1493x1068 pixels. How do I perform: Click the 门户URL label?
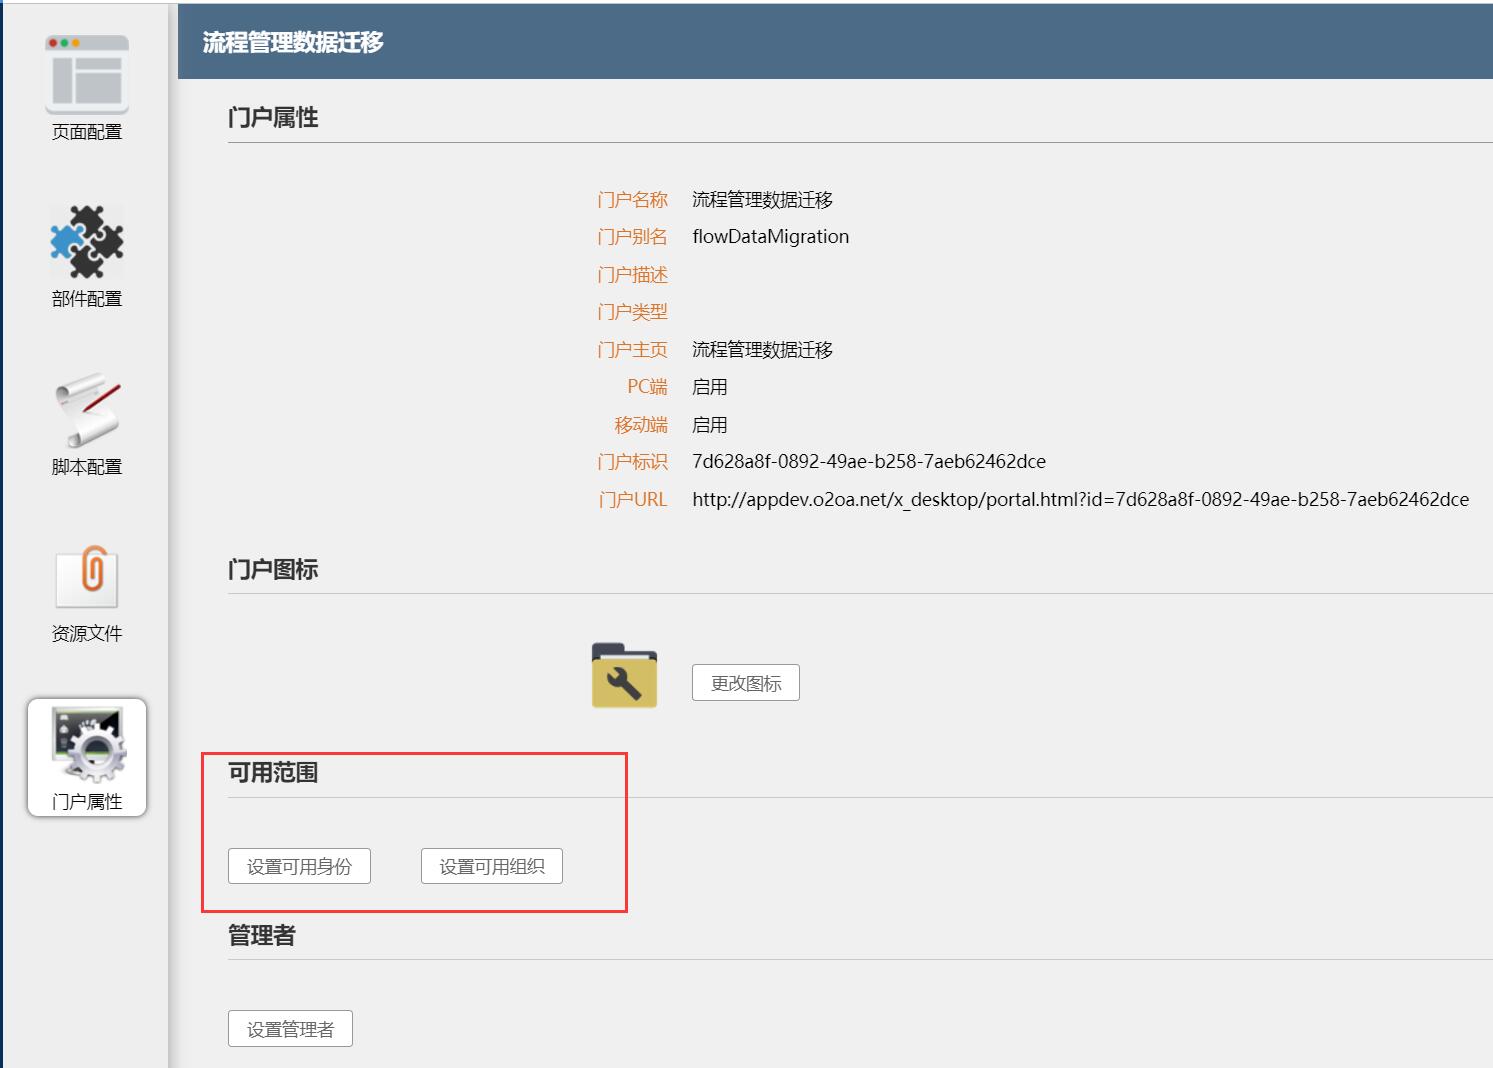coord(632,499)
